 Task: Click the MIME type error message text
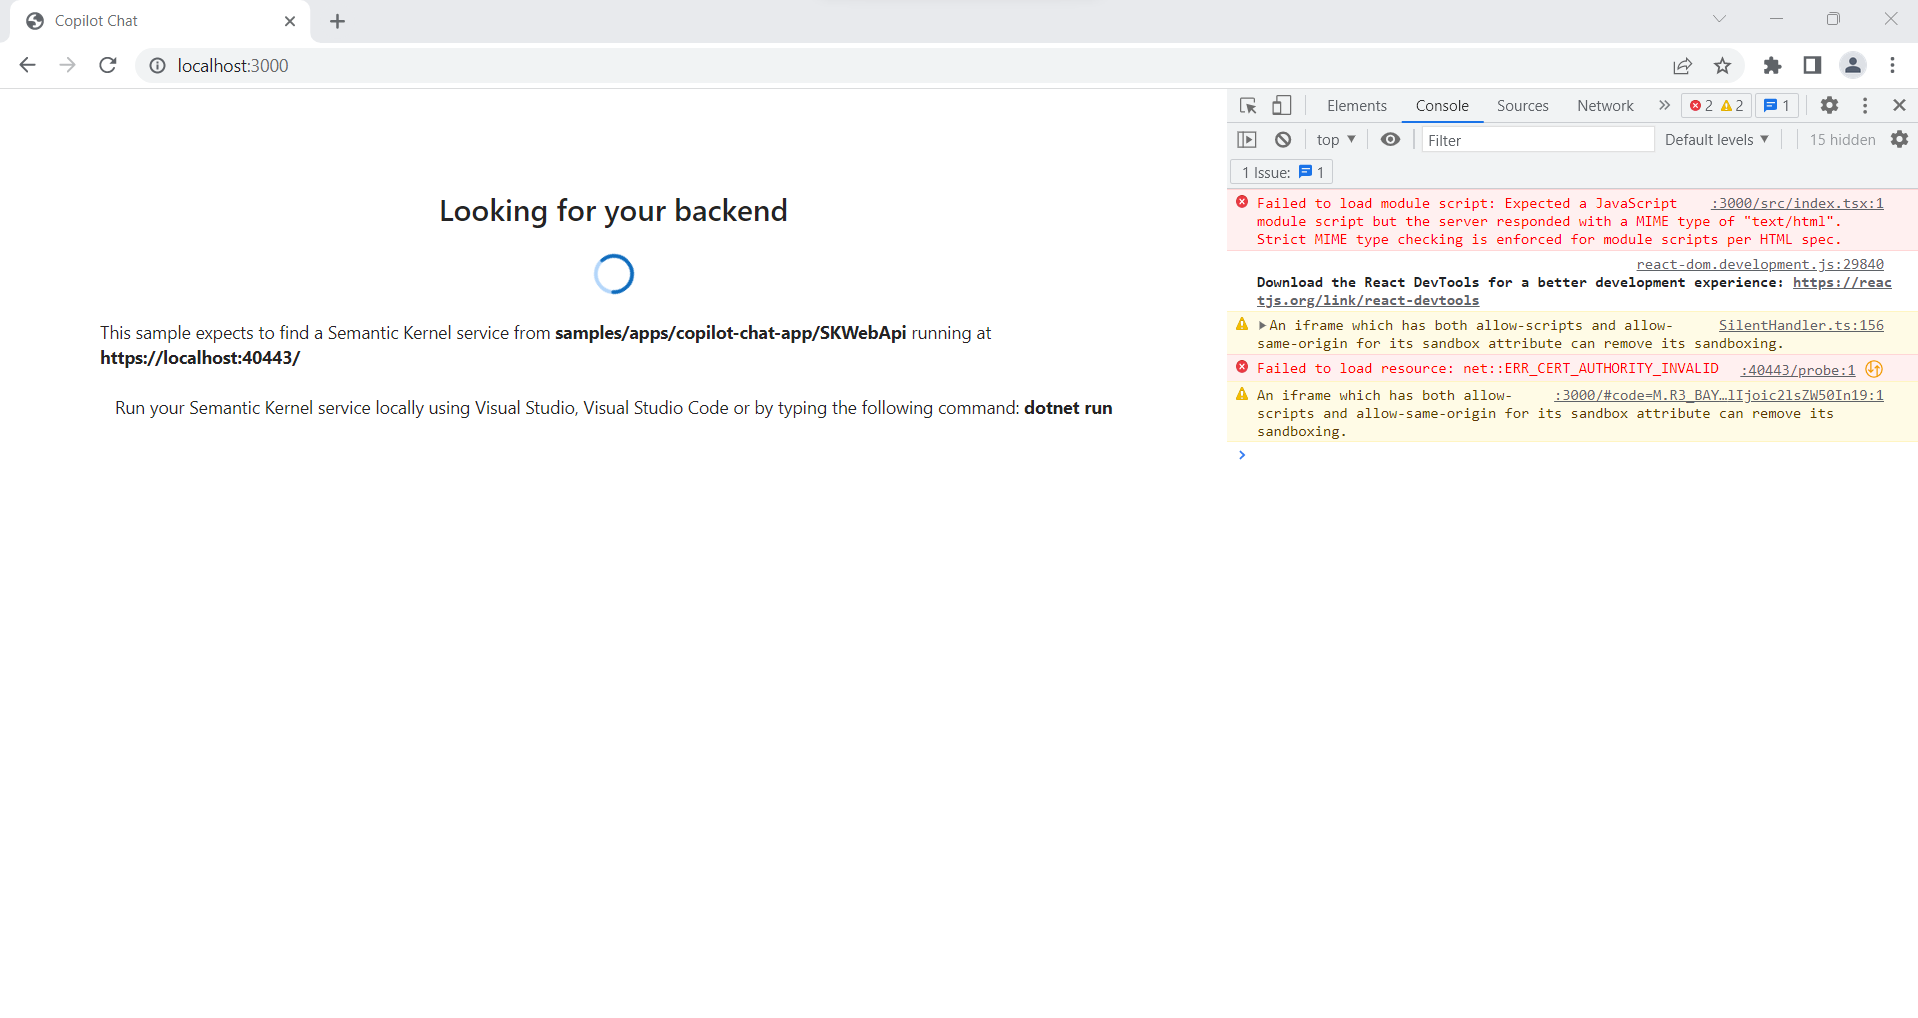[1547, 221]
